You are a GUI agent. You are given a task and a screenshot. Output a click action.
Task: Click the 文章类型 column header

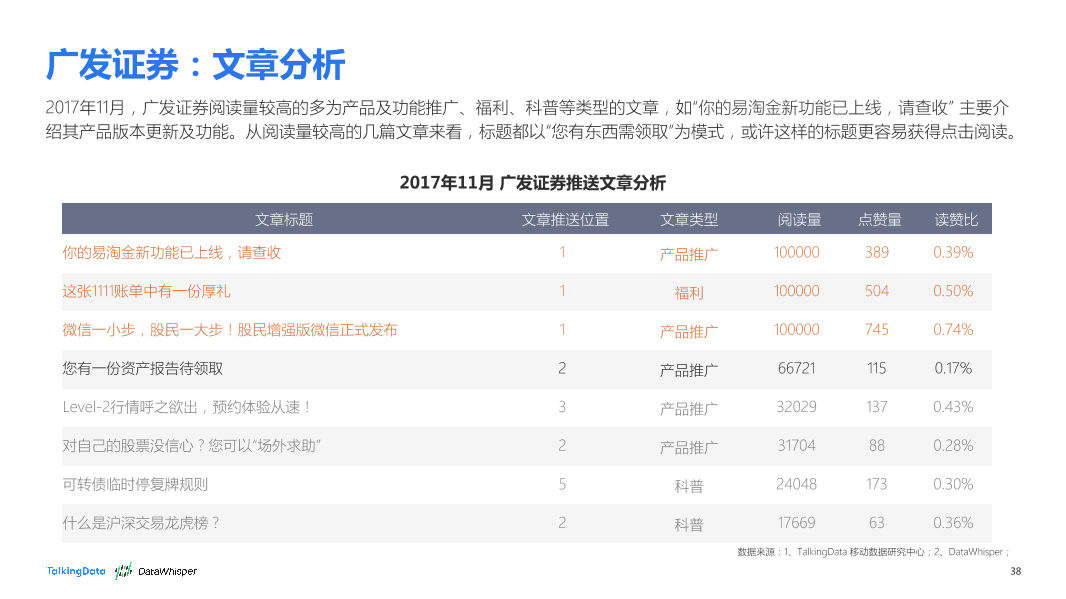click(x=689, y=220)
